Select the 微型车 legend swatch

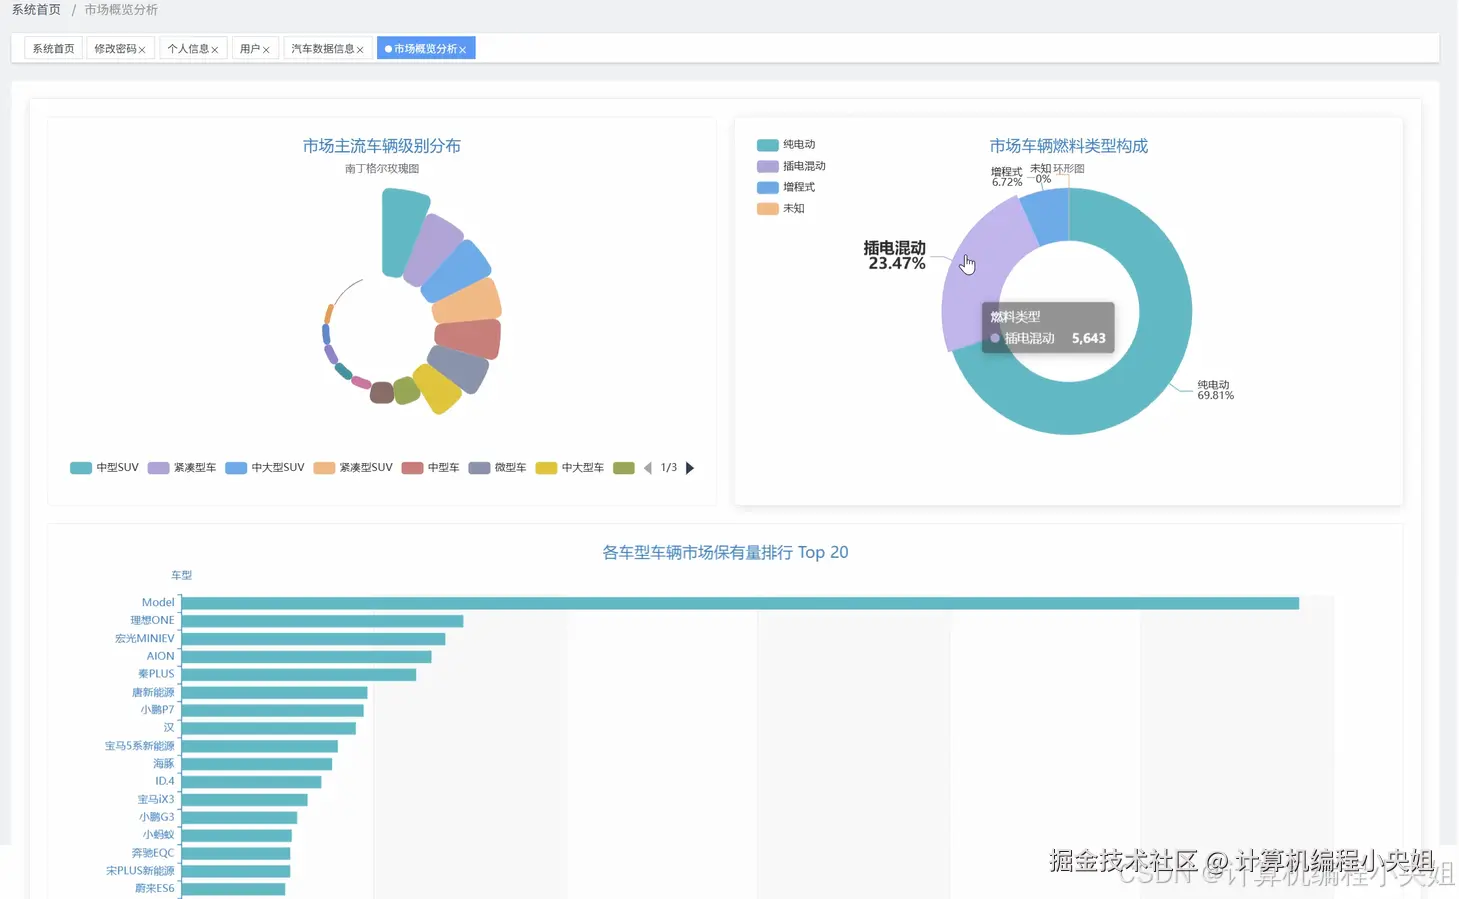click(478, 467)
